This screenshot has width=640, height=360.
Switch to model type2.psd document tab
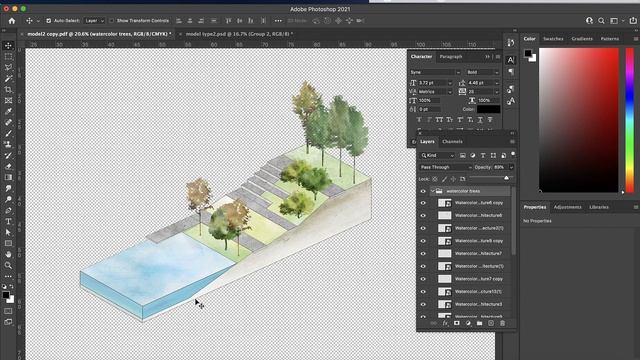coord(239,34)
